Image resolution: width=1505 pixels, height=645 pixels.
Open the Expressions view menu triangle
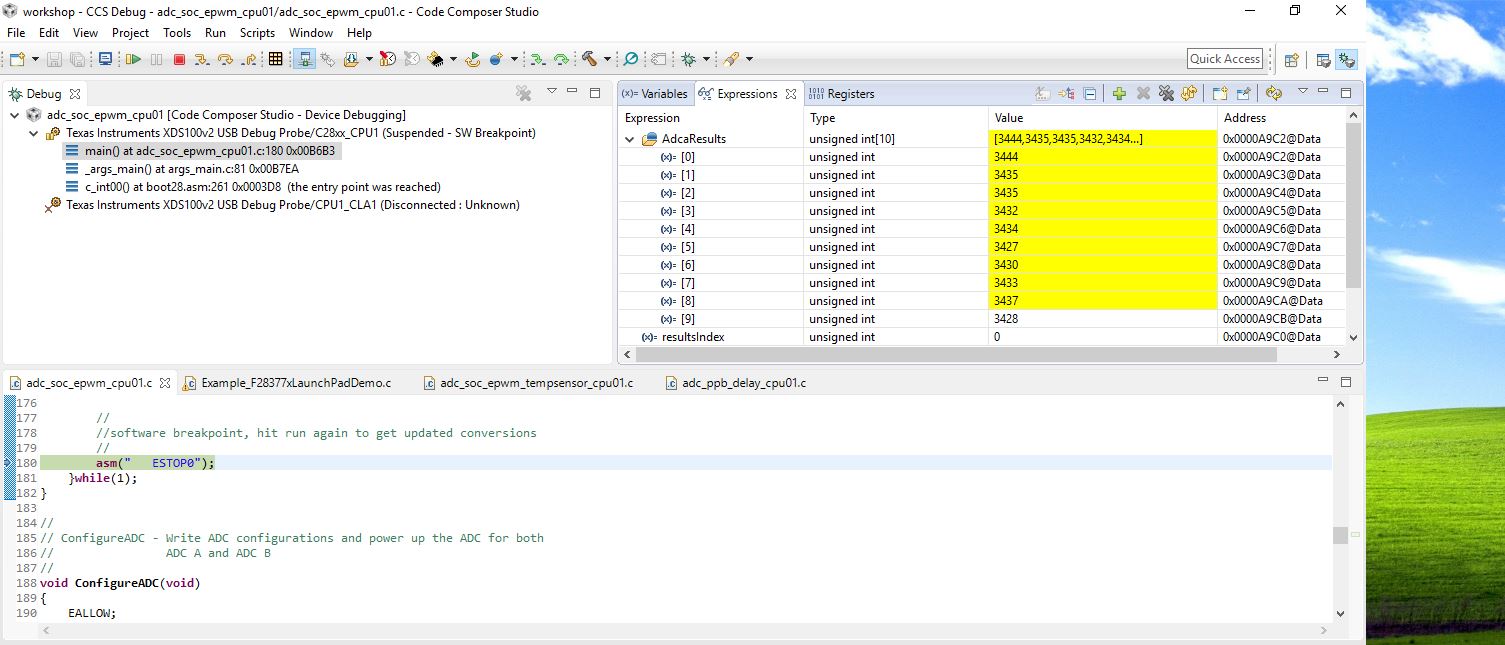pyautogui.click(x=1302, y=92)
